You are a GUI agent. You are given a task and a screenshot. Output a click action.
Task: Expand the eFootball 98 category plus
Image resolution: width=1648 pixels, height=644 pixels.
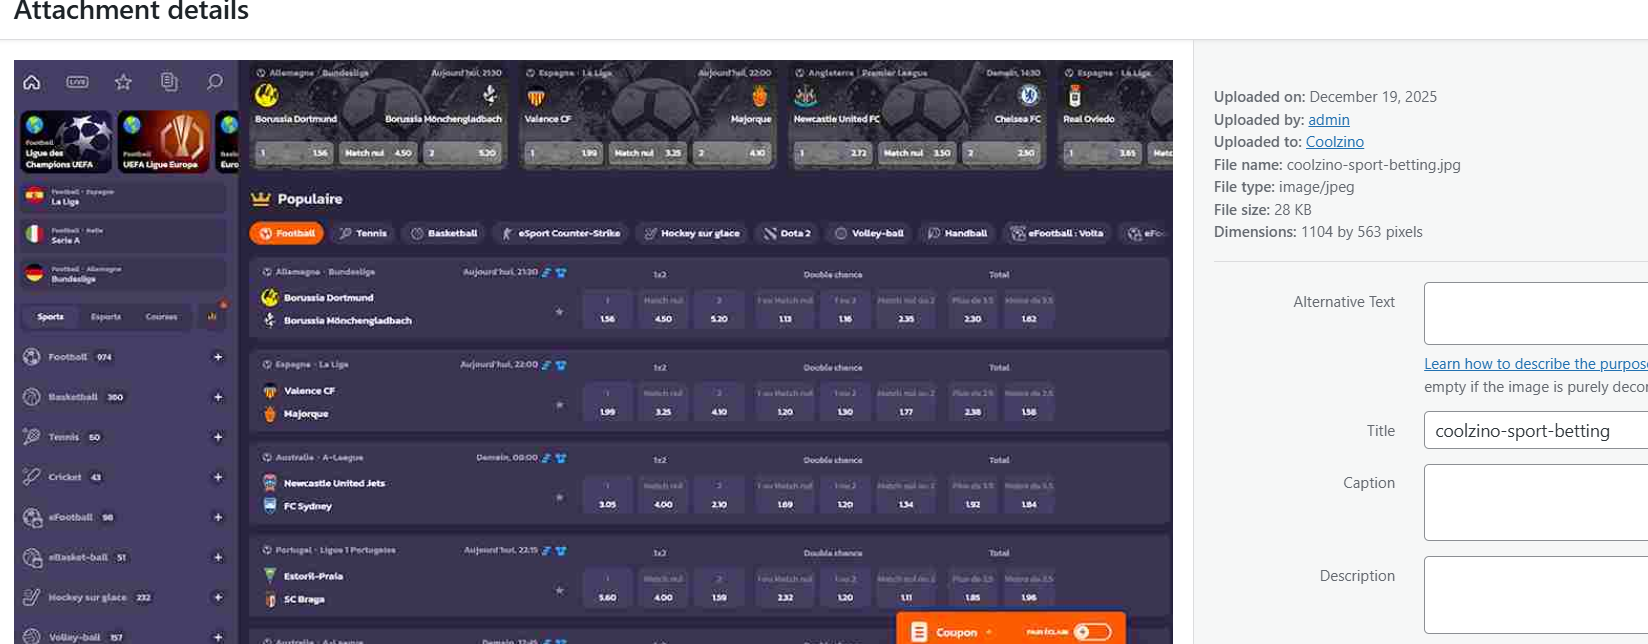[217, 517]
